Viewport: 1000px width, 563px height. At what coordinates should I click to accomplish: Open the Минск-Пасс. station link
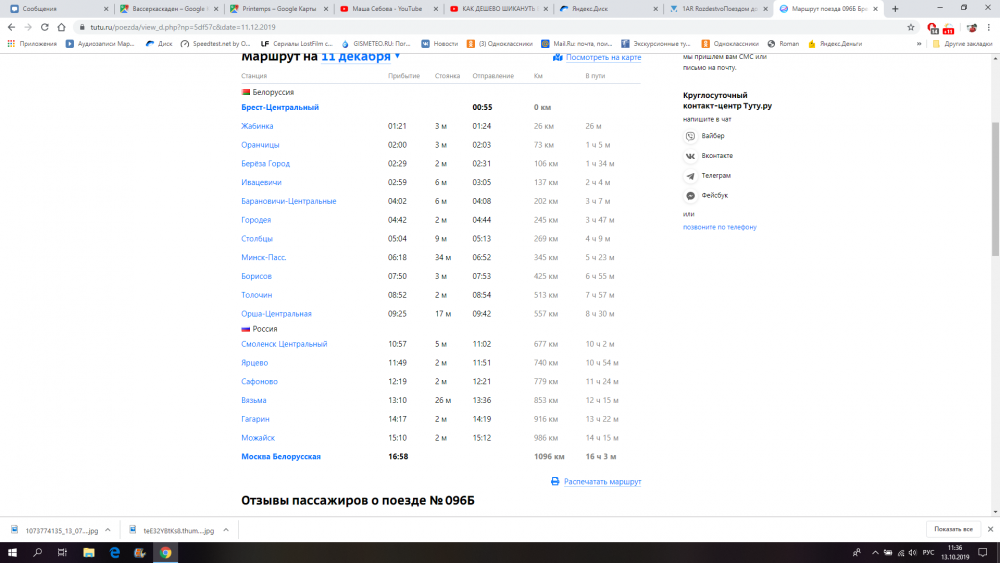pyautogui.click(x=264, y=257)
